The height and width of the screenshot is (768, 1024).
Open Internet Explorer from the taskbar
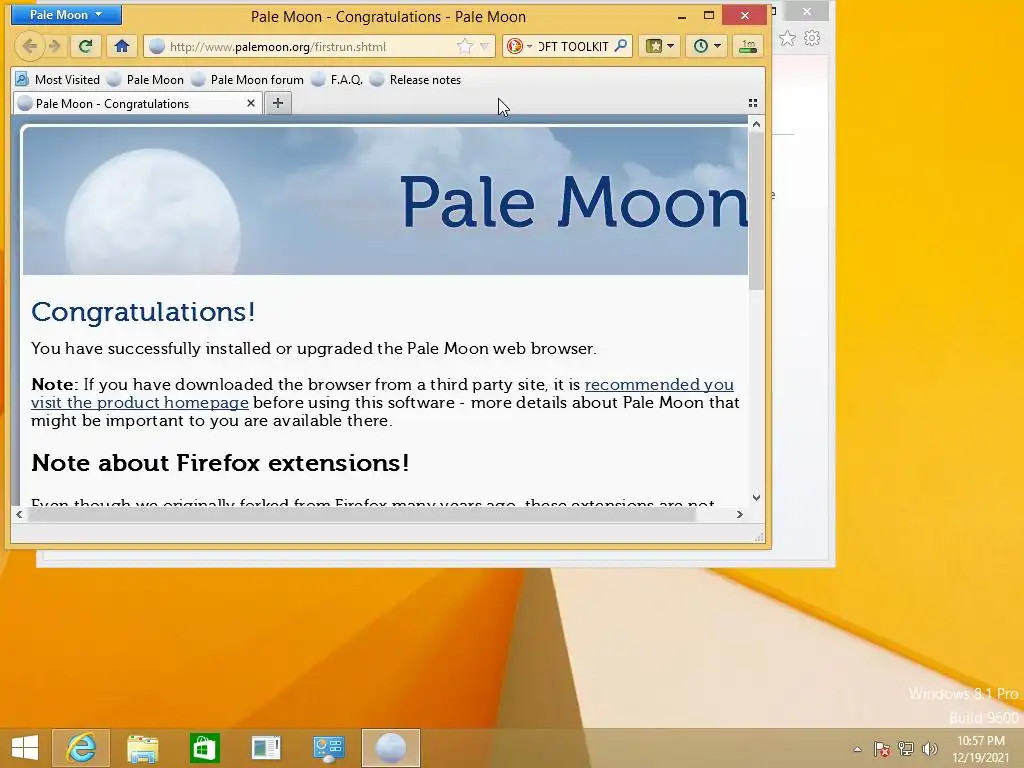click(81, 748)
